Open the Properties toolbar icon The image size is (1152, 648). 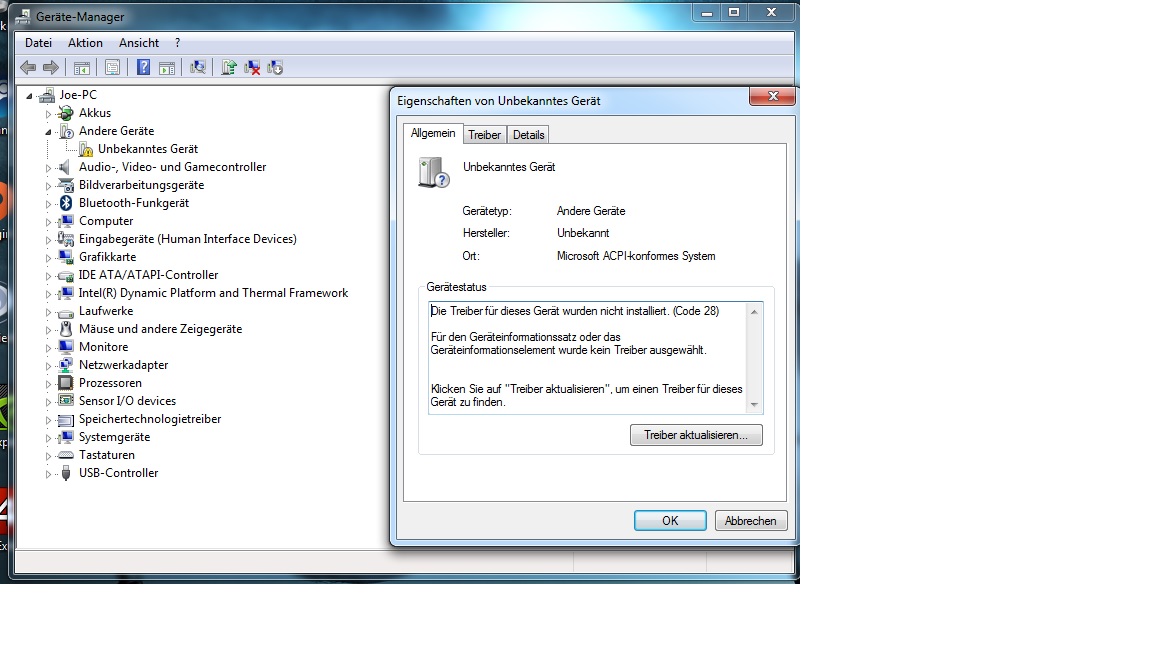pyautogui.click(x=112, y=68)
